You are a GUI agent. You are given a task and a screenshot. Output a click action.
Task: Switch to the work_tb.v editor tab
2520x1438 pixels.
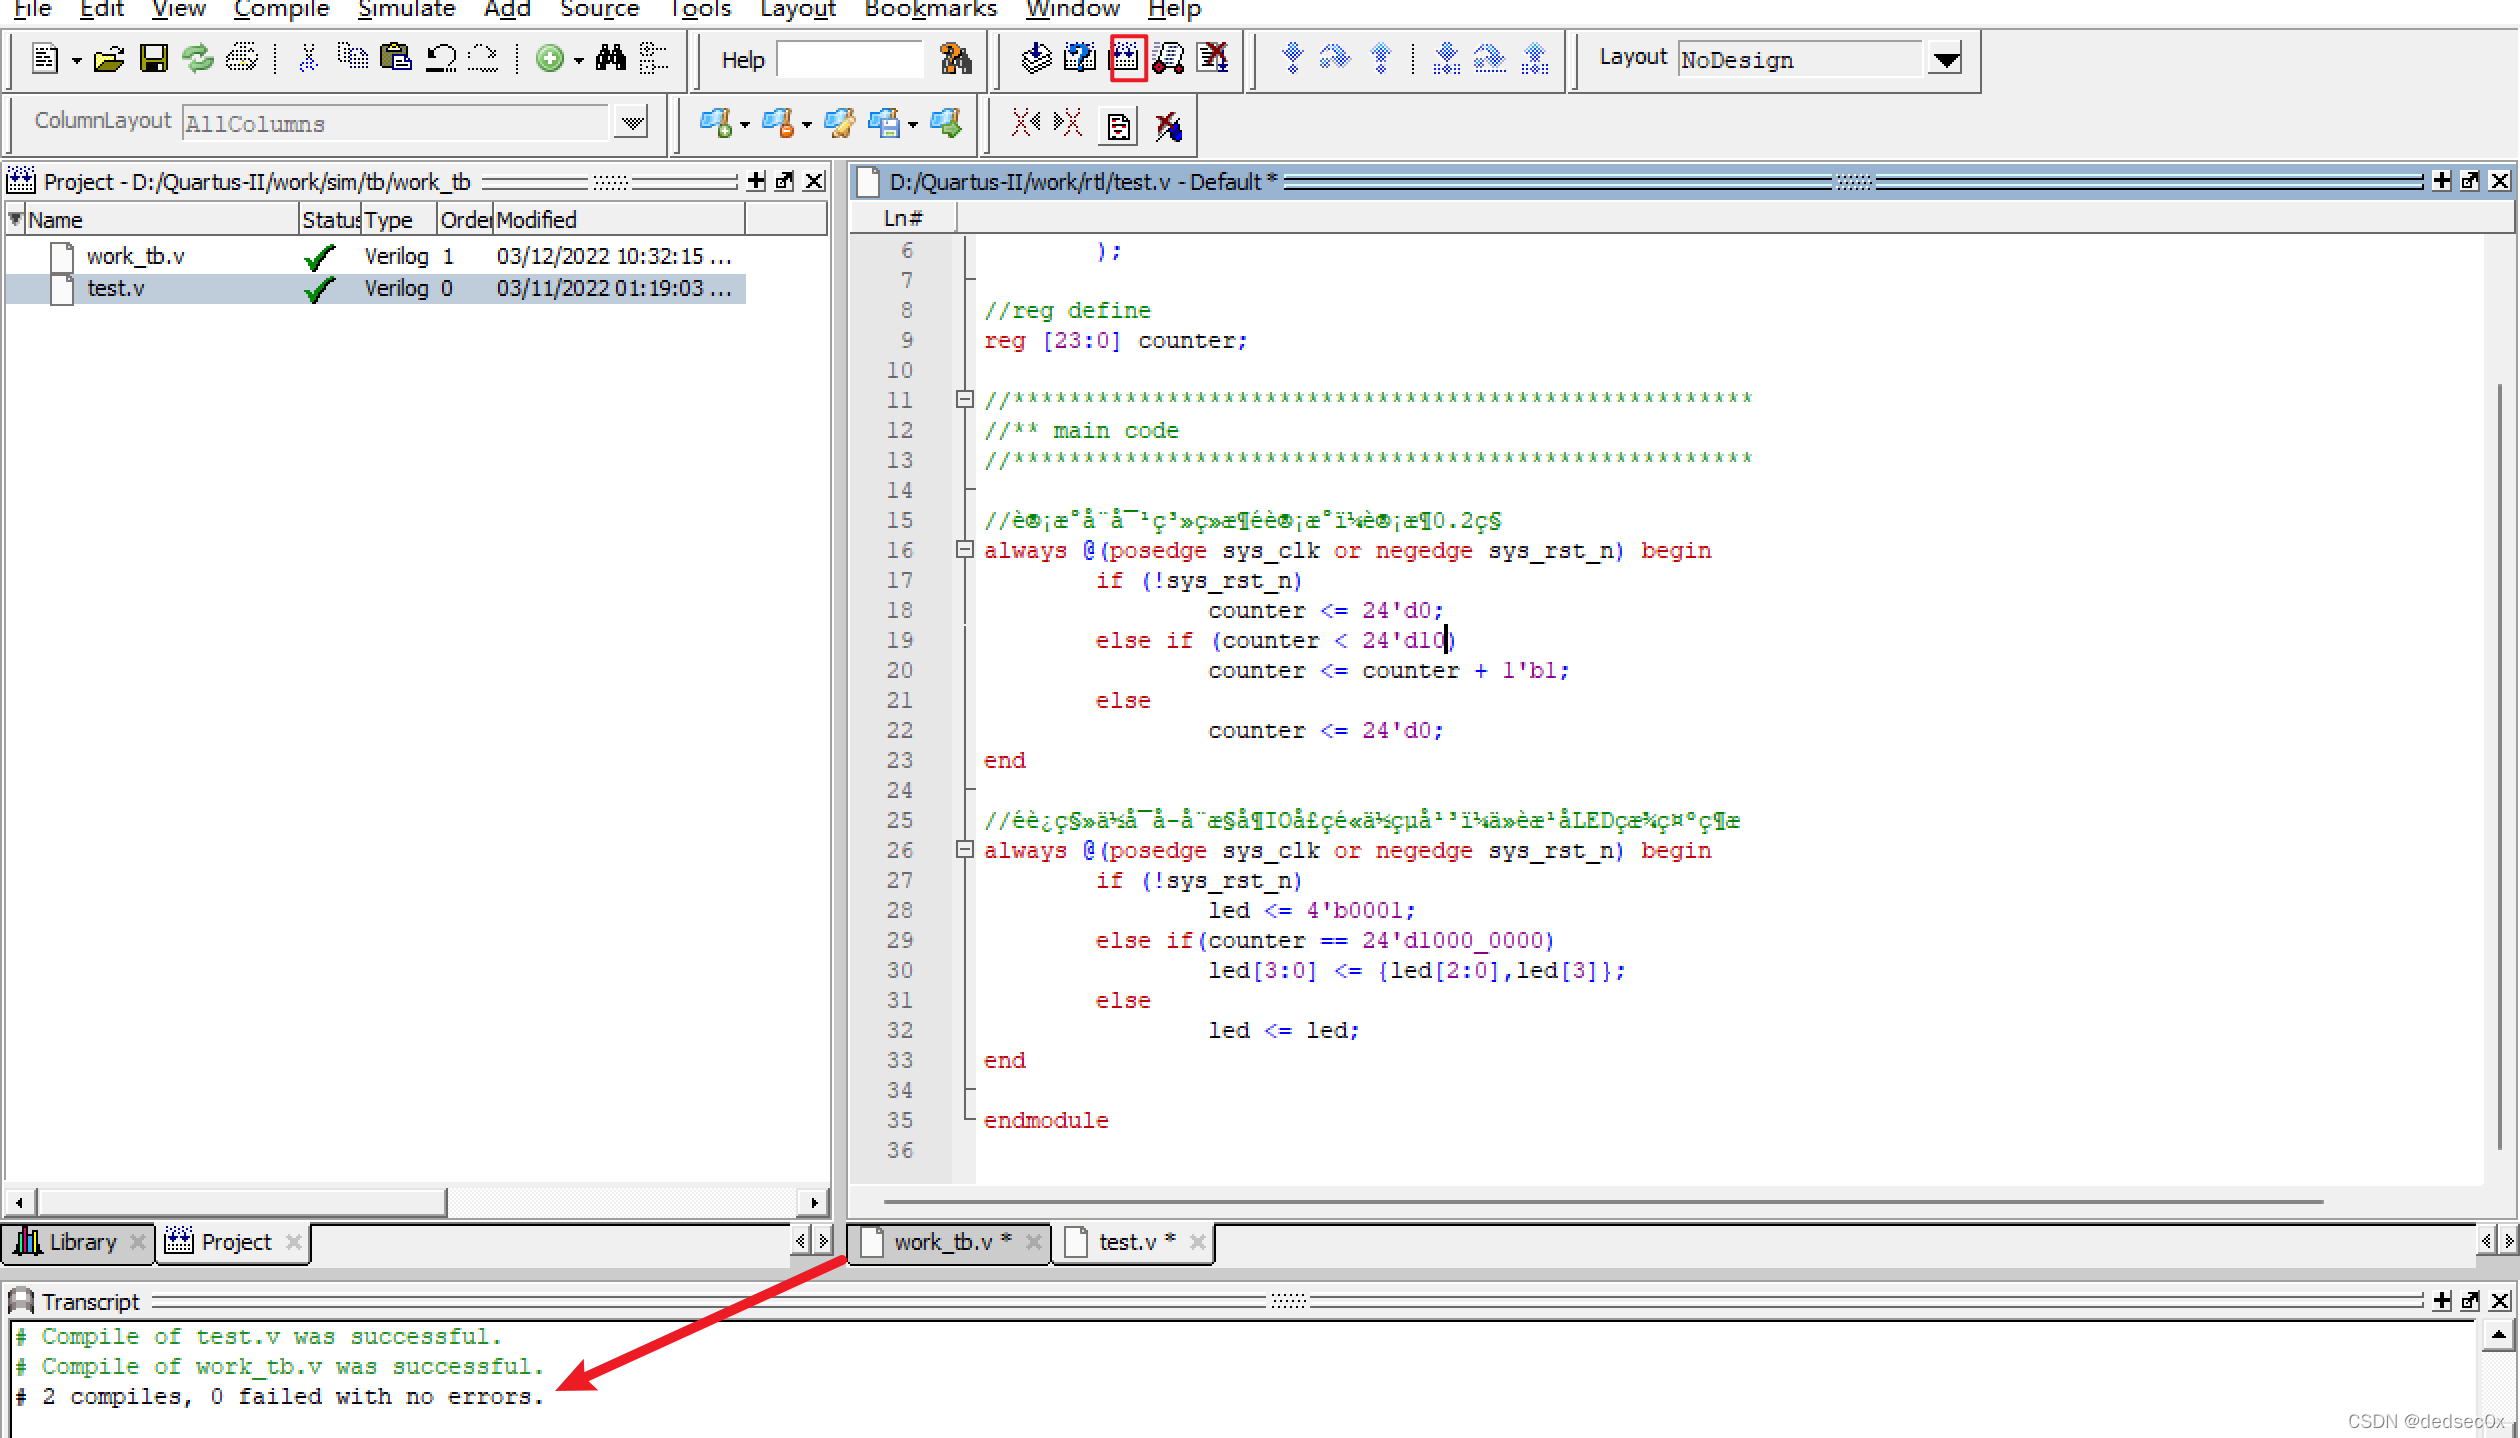pyautogui.click(x=942, y=1242)
